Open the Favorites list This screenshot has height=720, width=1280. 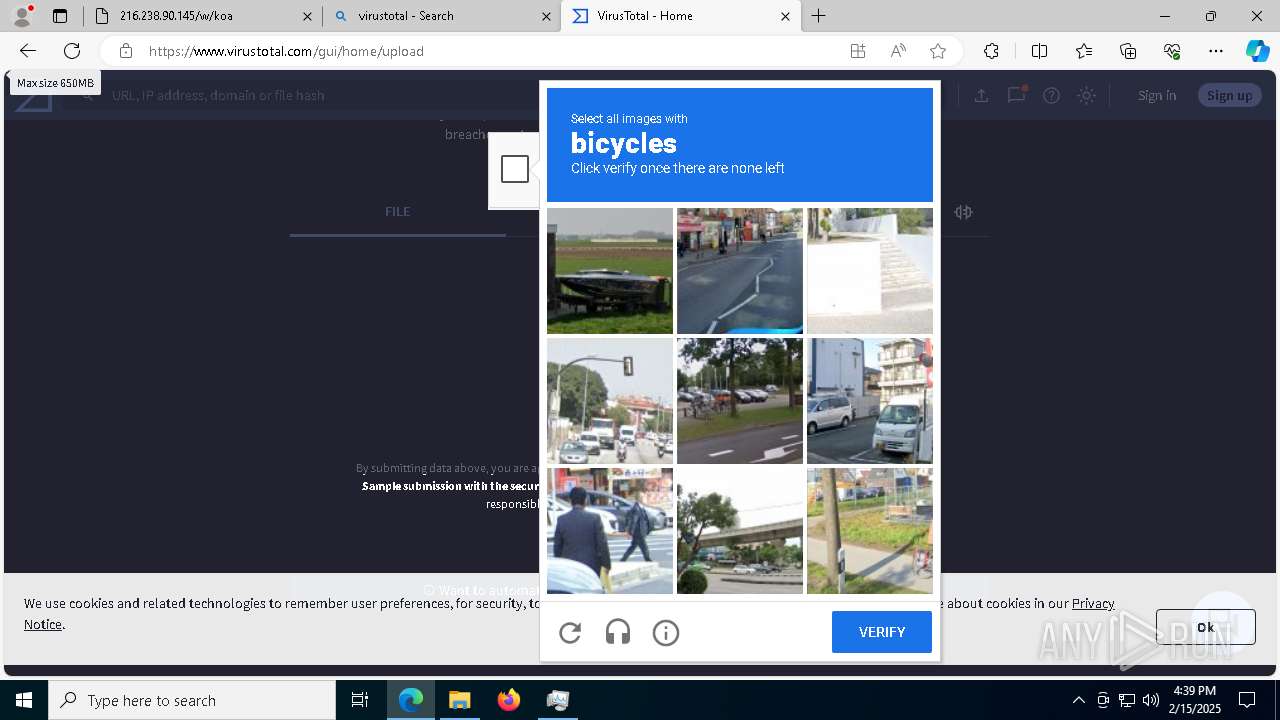pyautogui.click(x=1084, y=51)
